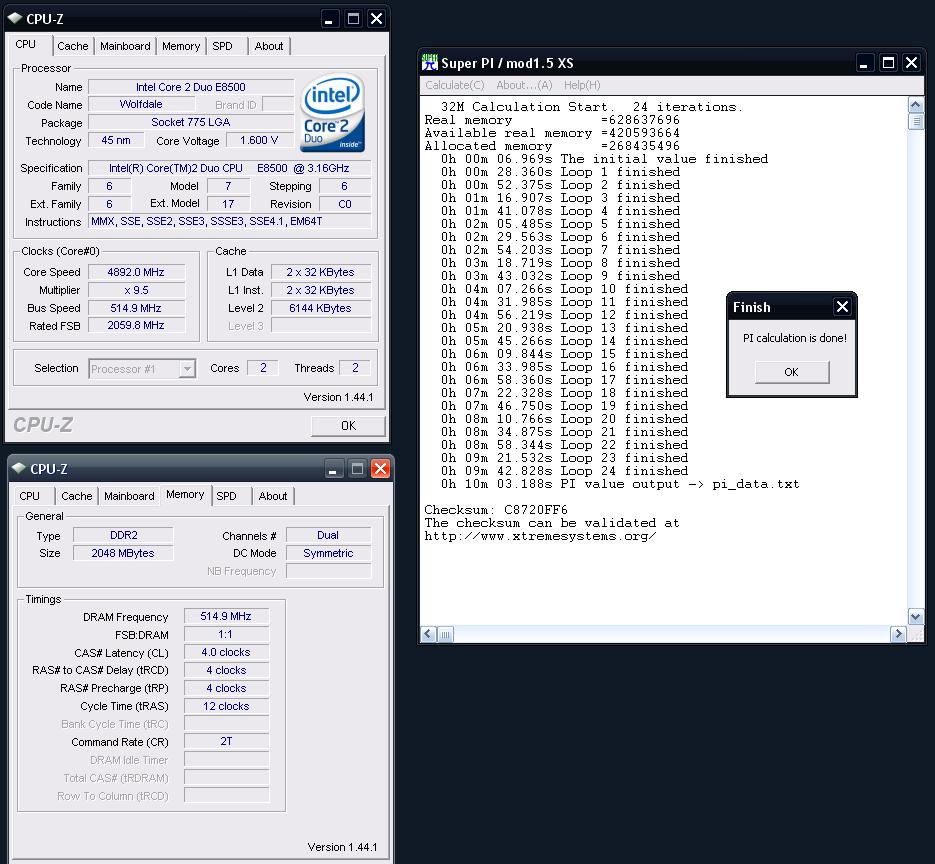Viewport: 935px width, 864px height.
Task: Click the Super PI horizontal scrollbar thumb
Action: [445, 634]
